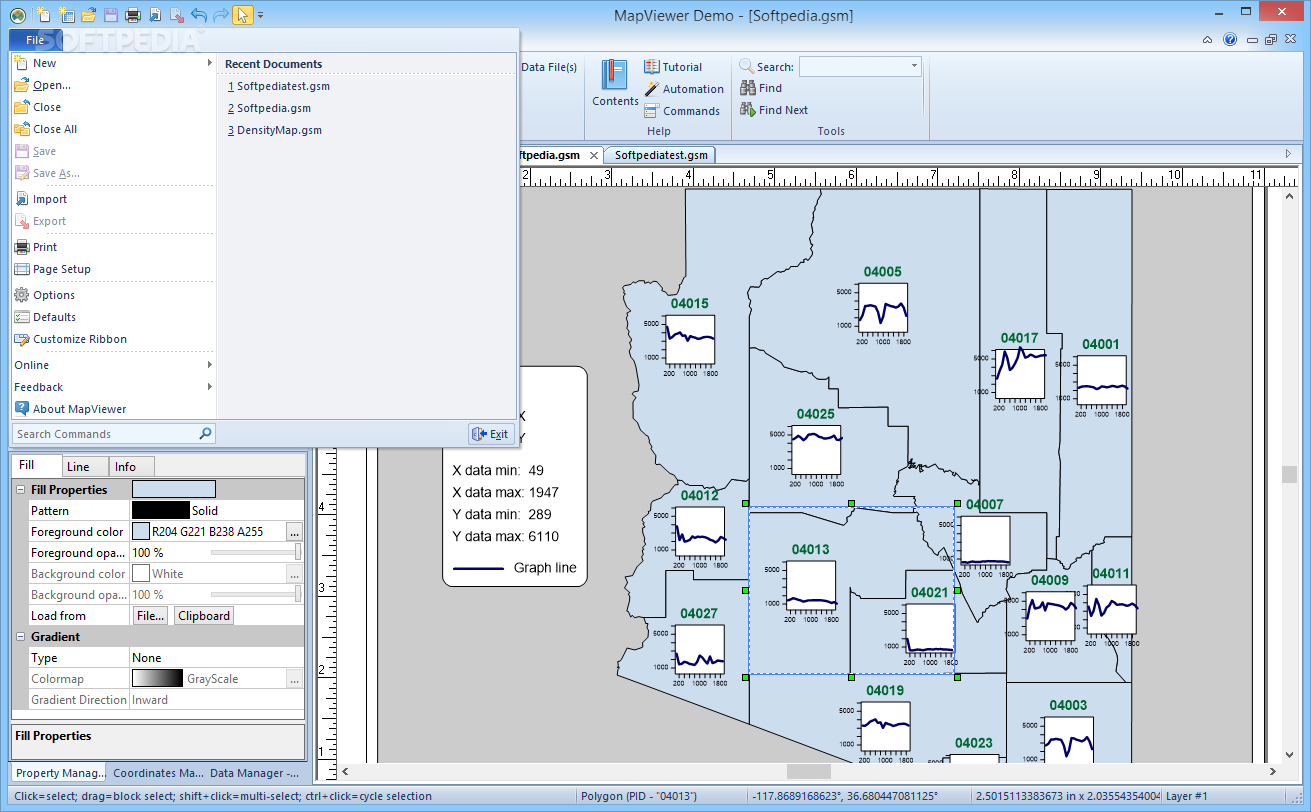Viewport: 1311px width, 812px height.
Task: Select Close in the File menu
Action: pyautogui.click(x=113, y=107)
